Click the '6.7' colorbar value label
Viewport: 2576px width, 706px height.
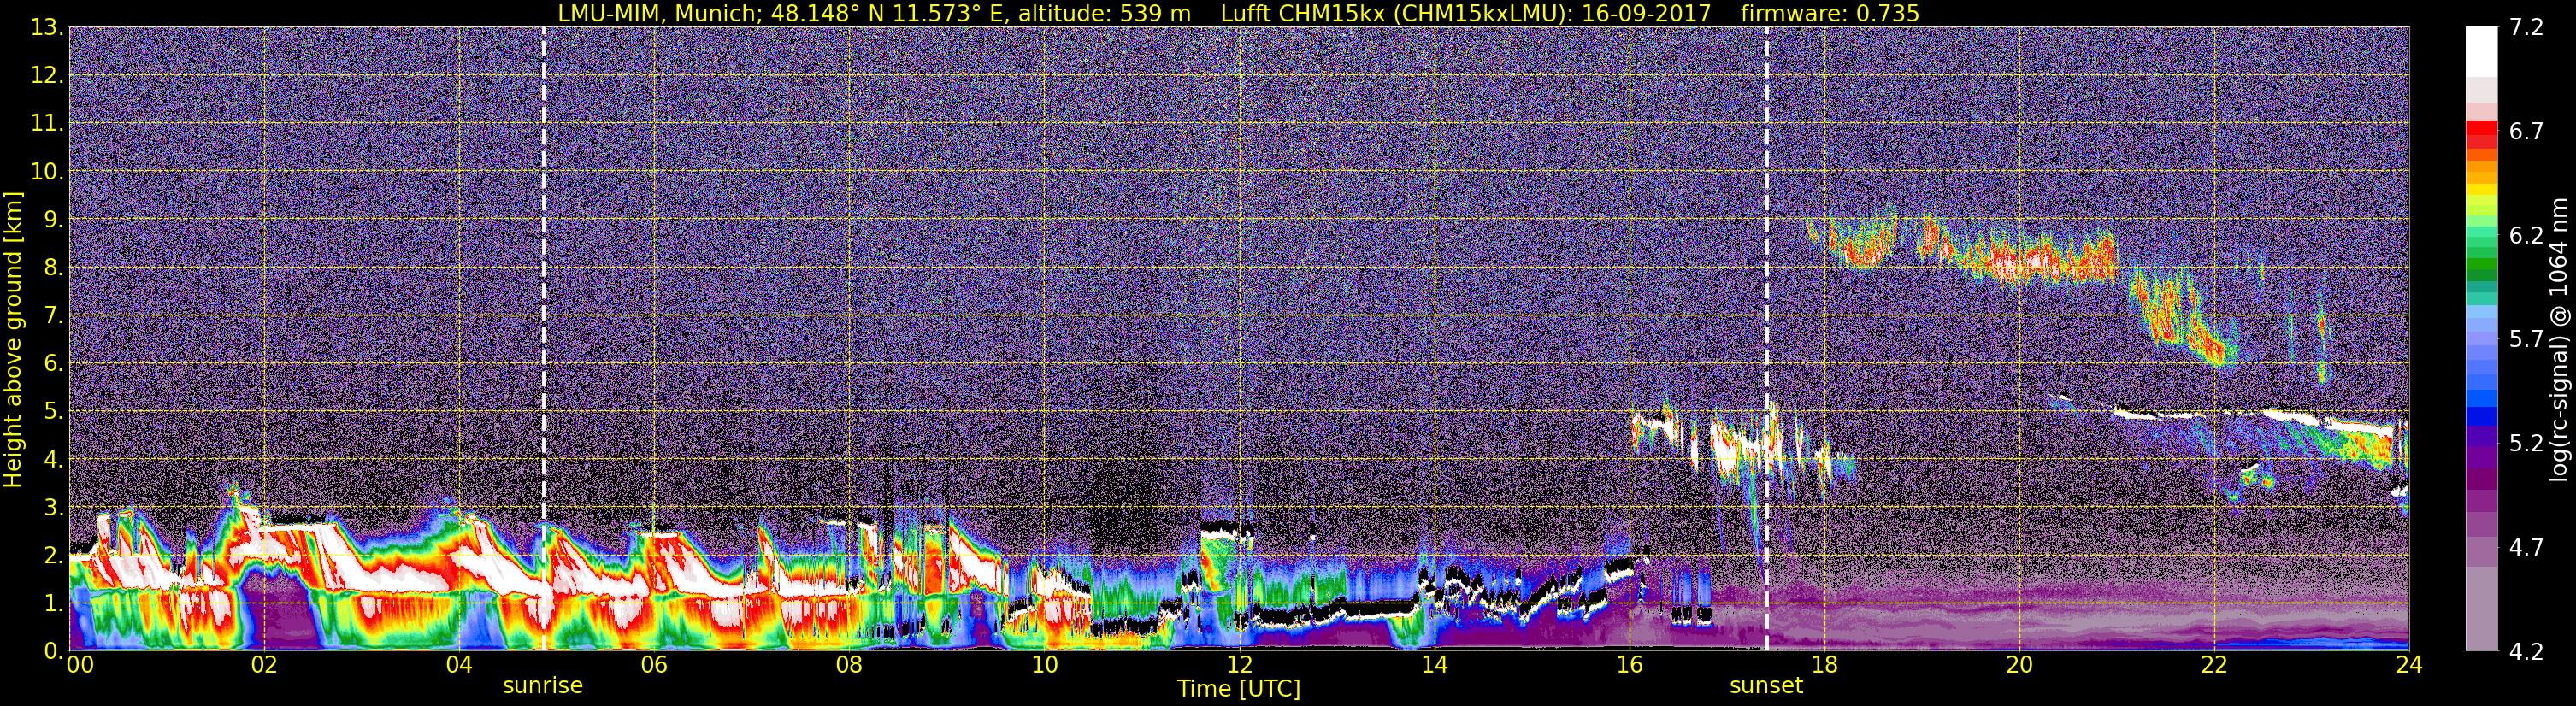2526,131
